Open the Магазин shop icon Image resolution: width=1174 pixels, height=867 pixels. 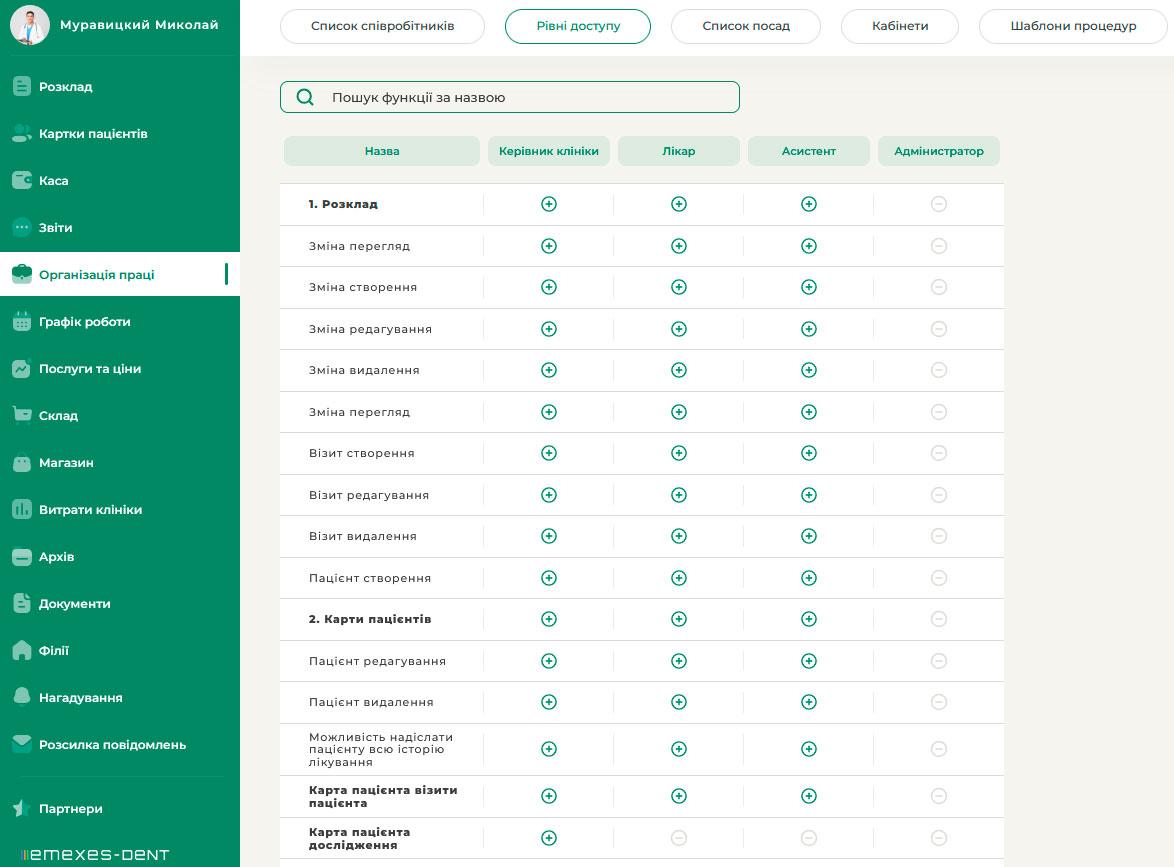tap(22, 463)
